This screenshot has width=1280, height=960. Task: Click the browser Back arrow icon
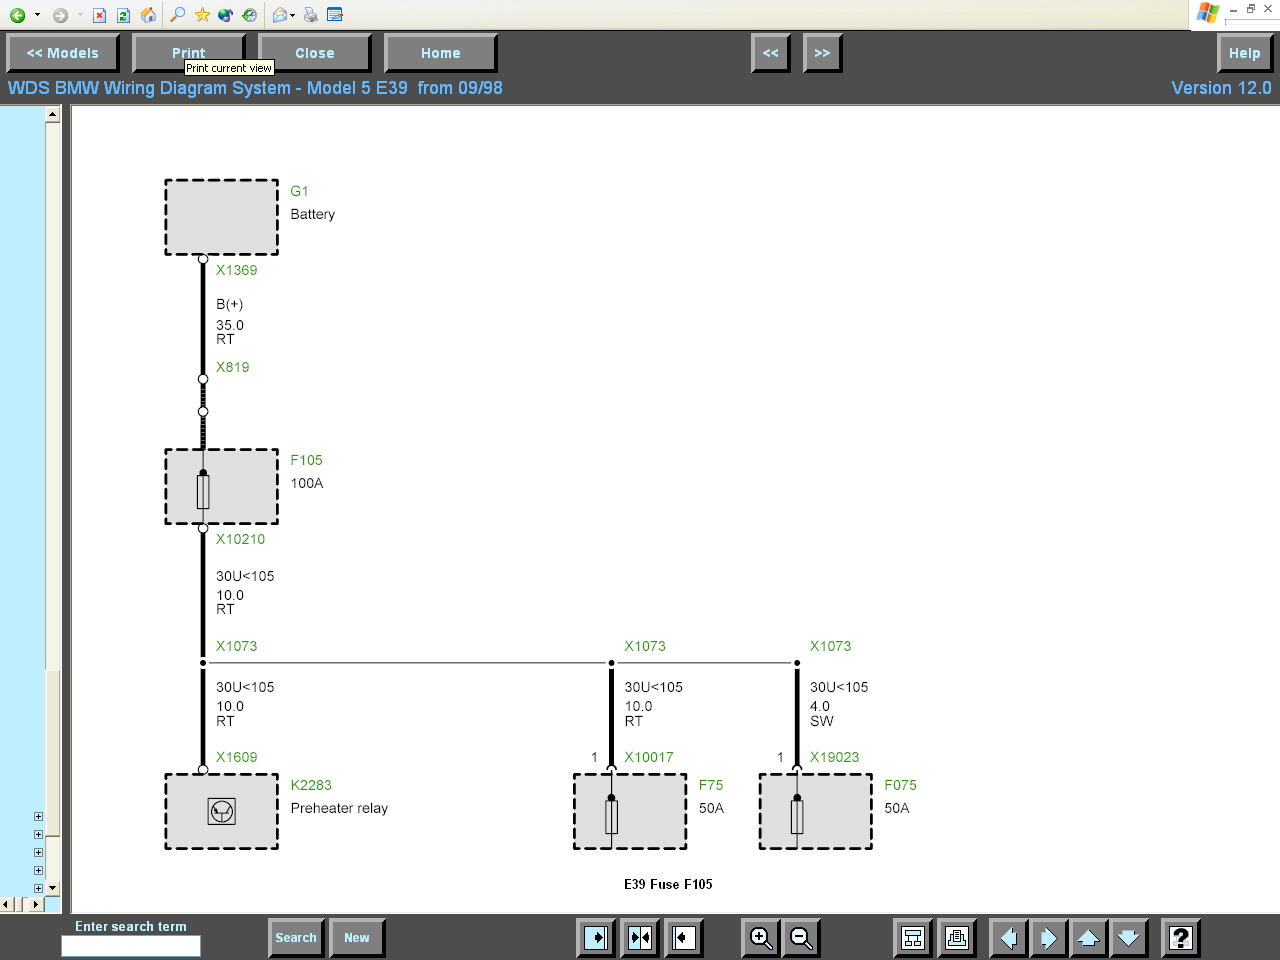pos(17,15)
